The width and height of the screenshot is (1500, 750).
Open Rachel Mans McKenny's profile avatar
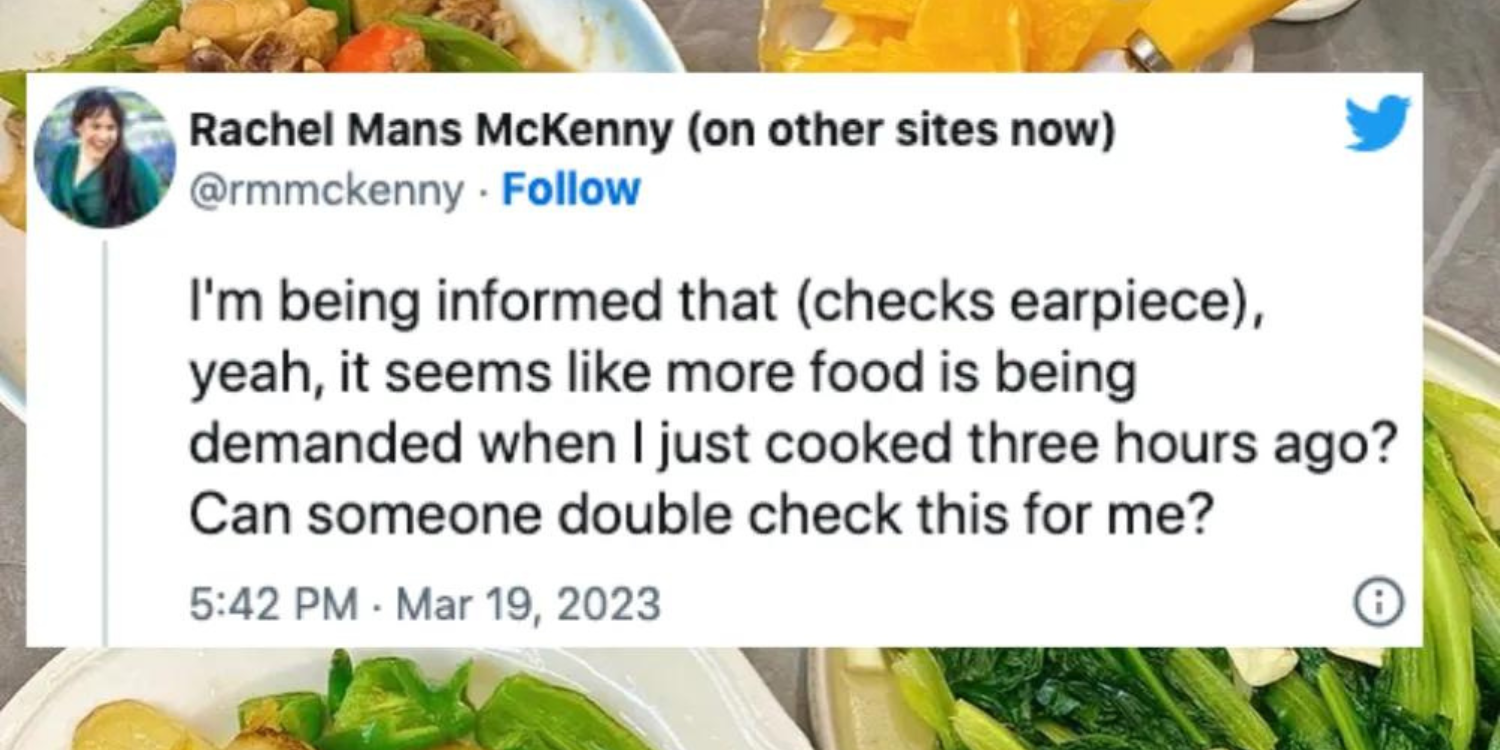pyautogui.click(x=104, y=157)
